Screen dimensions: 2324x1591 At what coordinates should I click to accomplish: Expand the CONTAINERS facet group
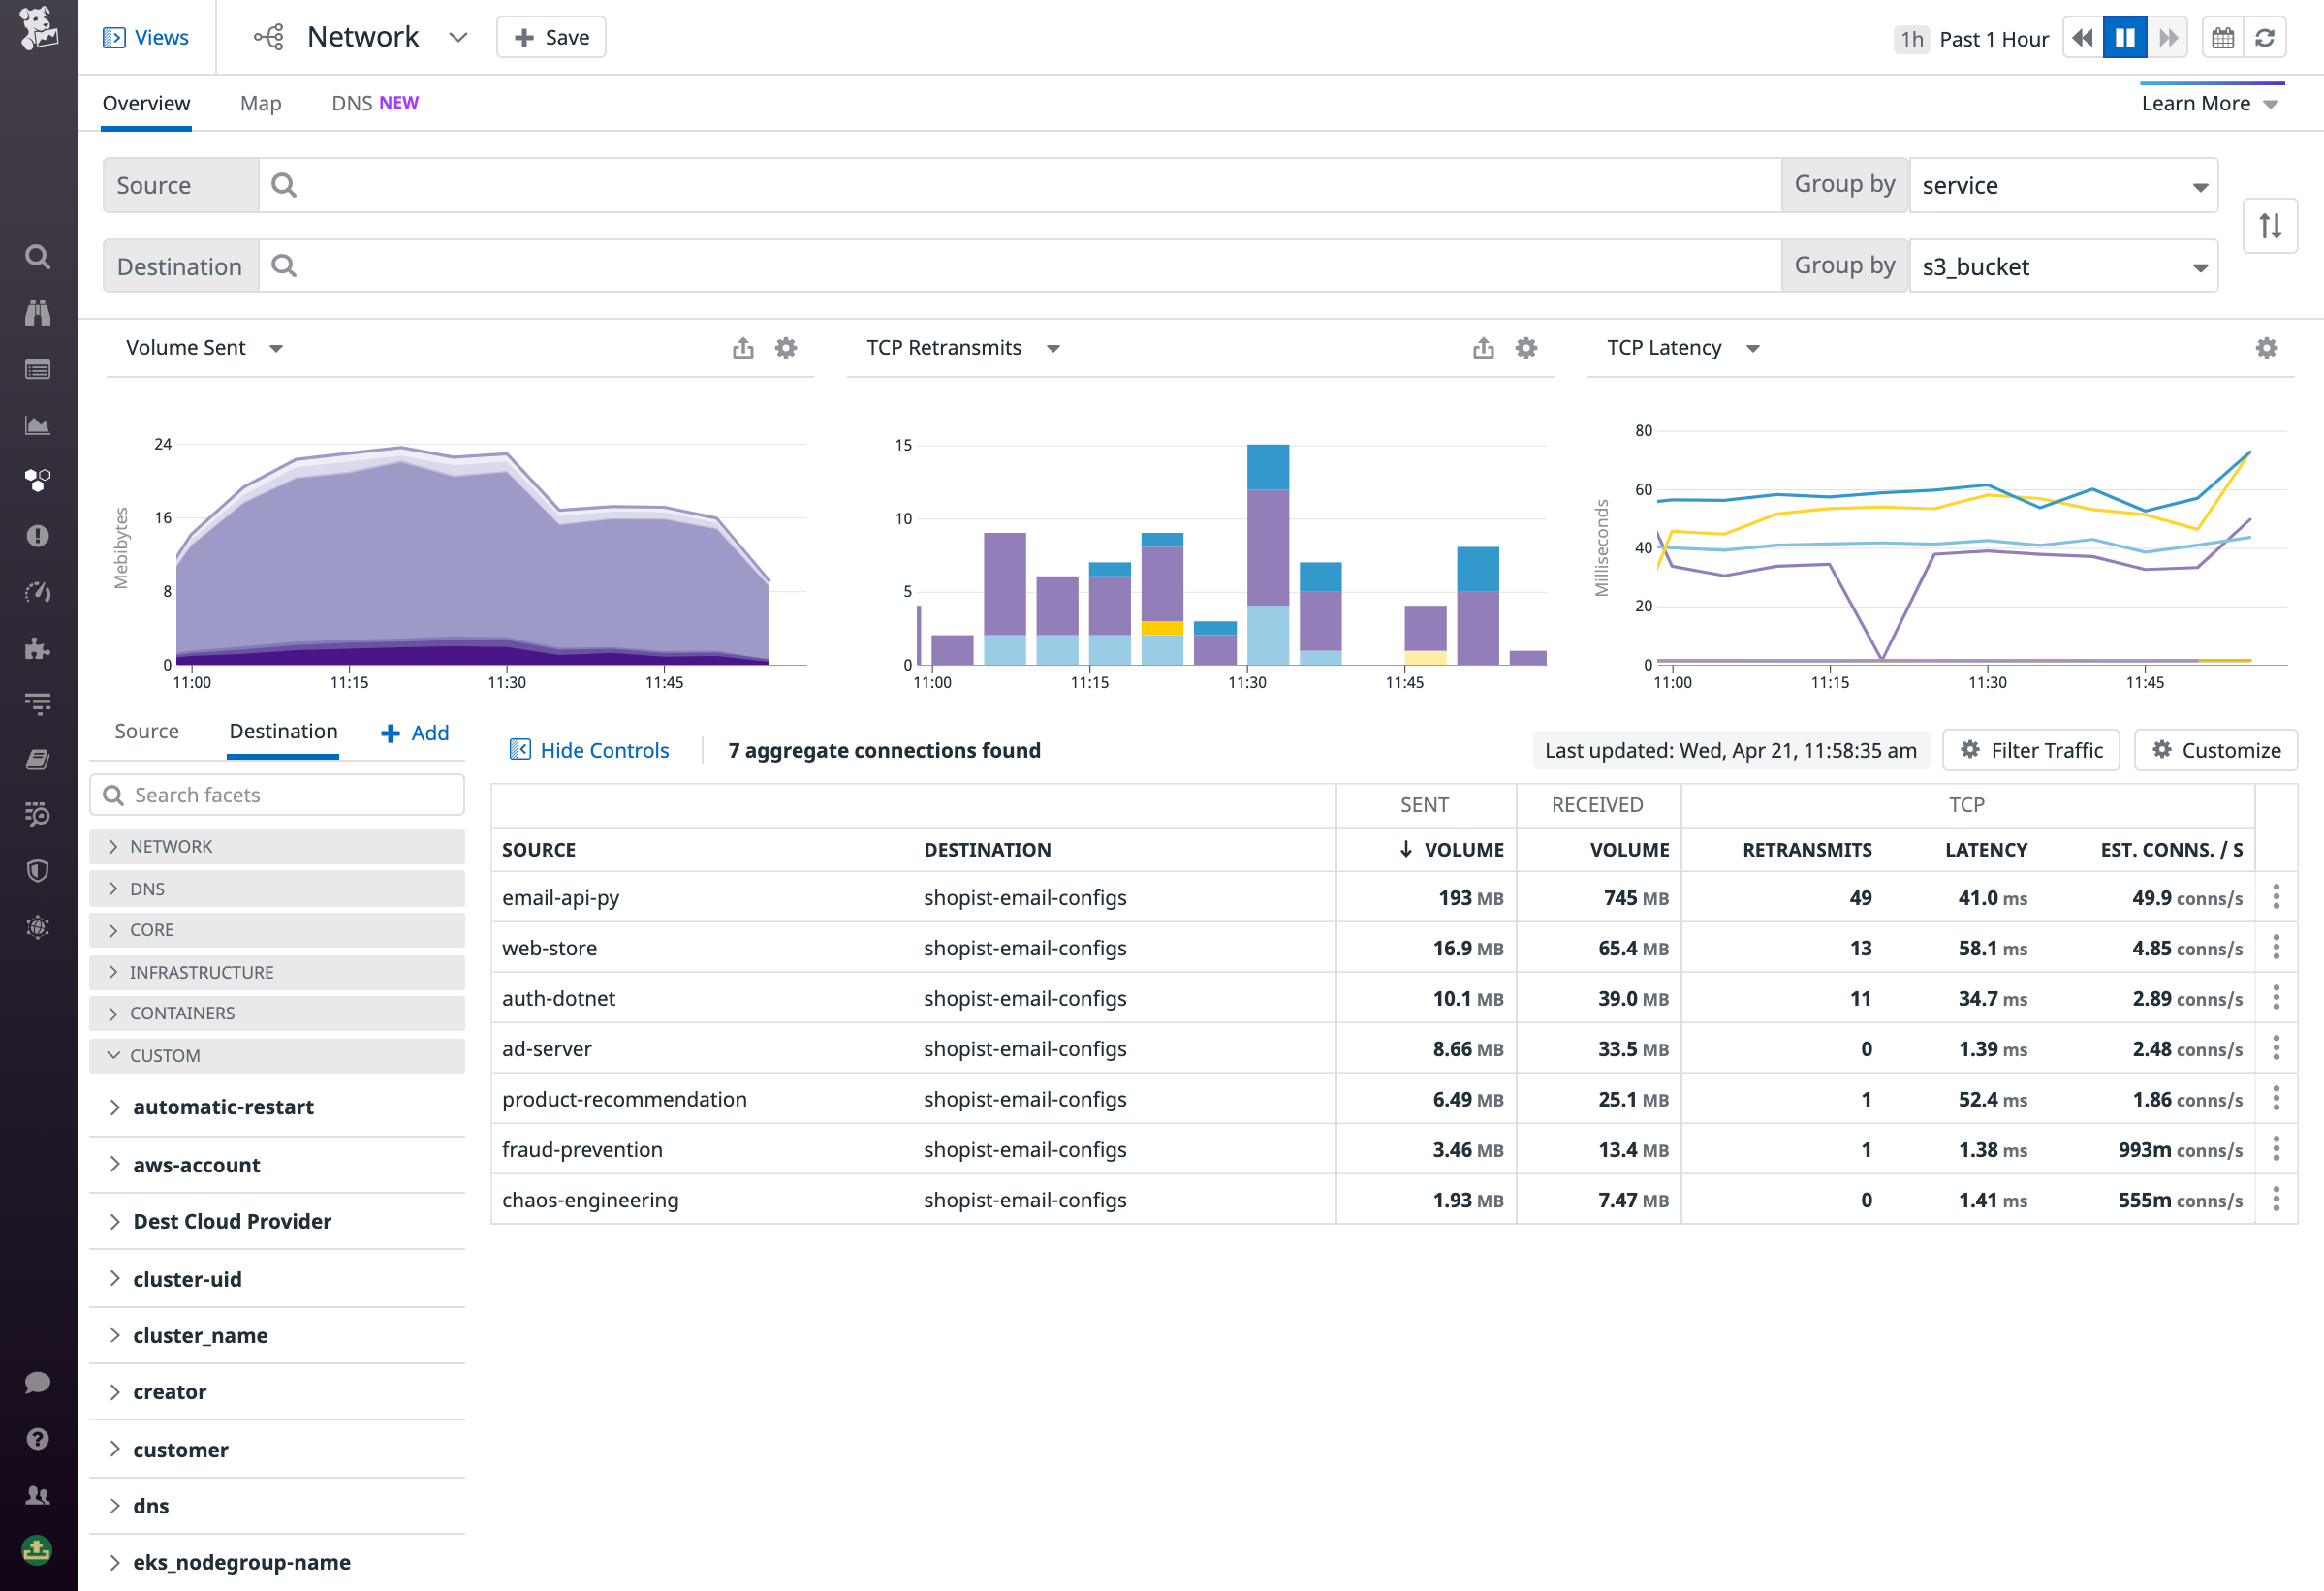(183, 1013)
